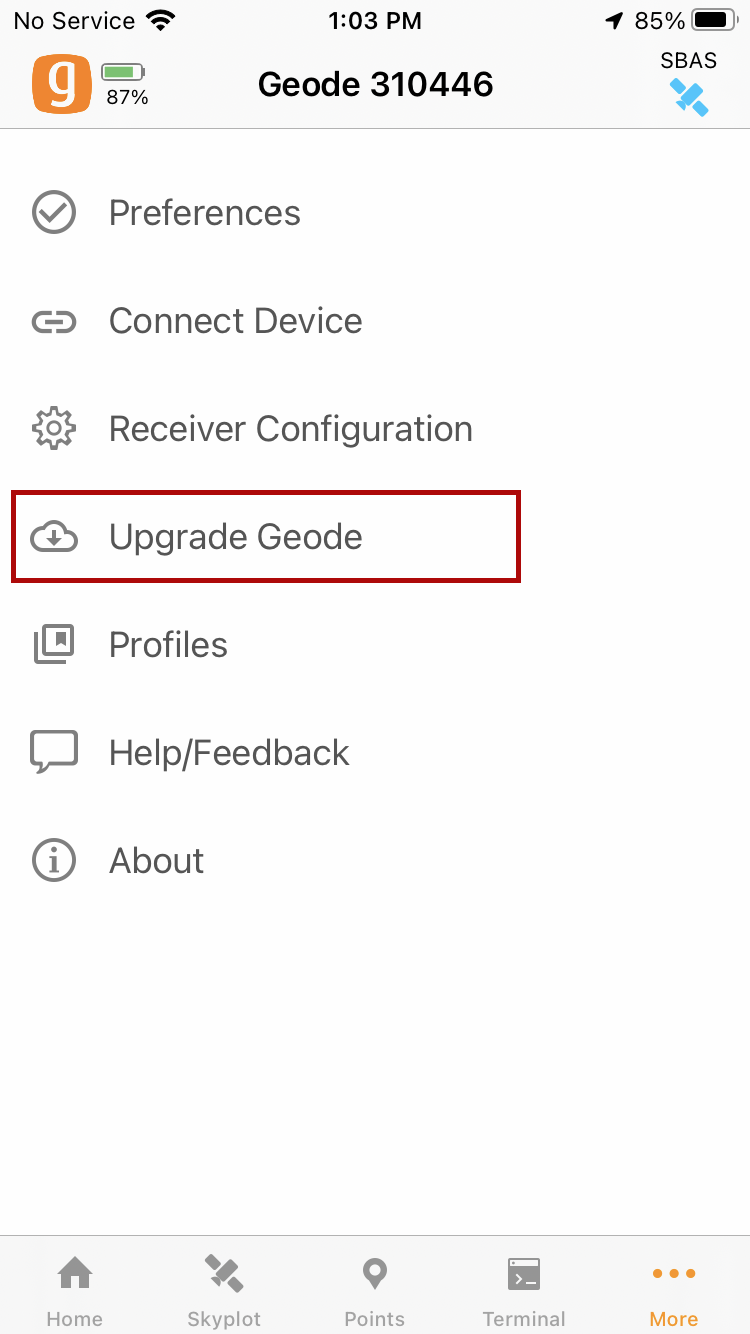The height and width of the screenshot is (1334, 750).
Task: Open the Preferences menu item
Action: tap(205, 213)
